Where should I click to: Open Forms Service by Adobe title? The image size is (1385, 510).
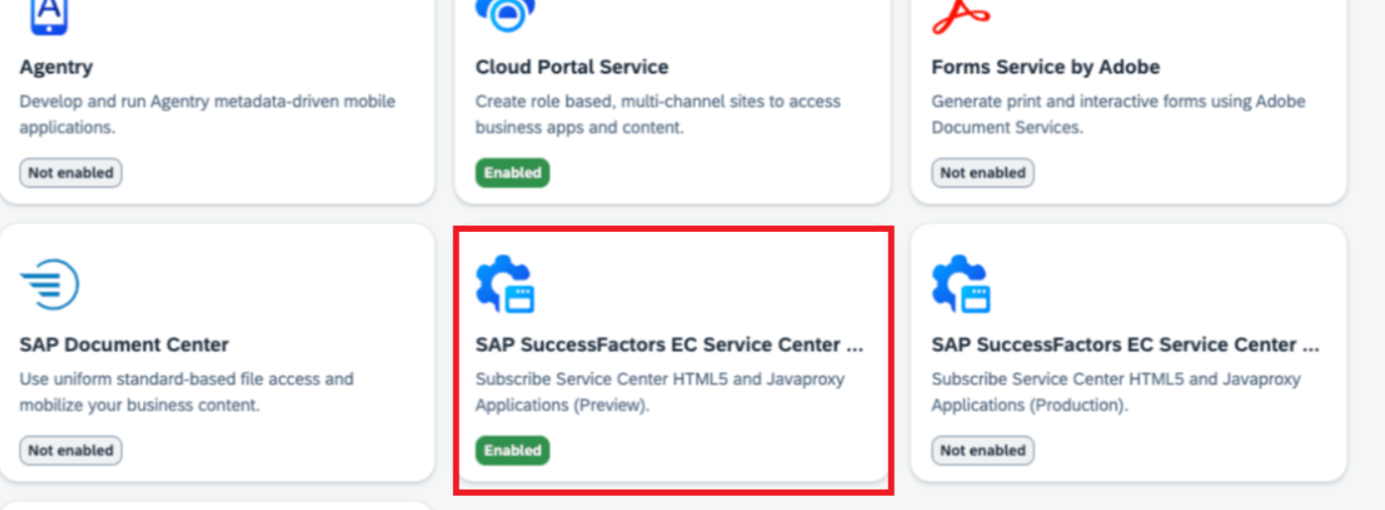click(x=1046, y=67)
